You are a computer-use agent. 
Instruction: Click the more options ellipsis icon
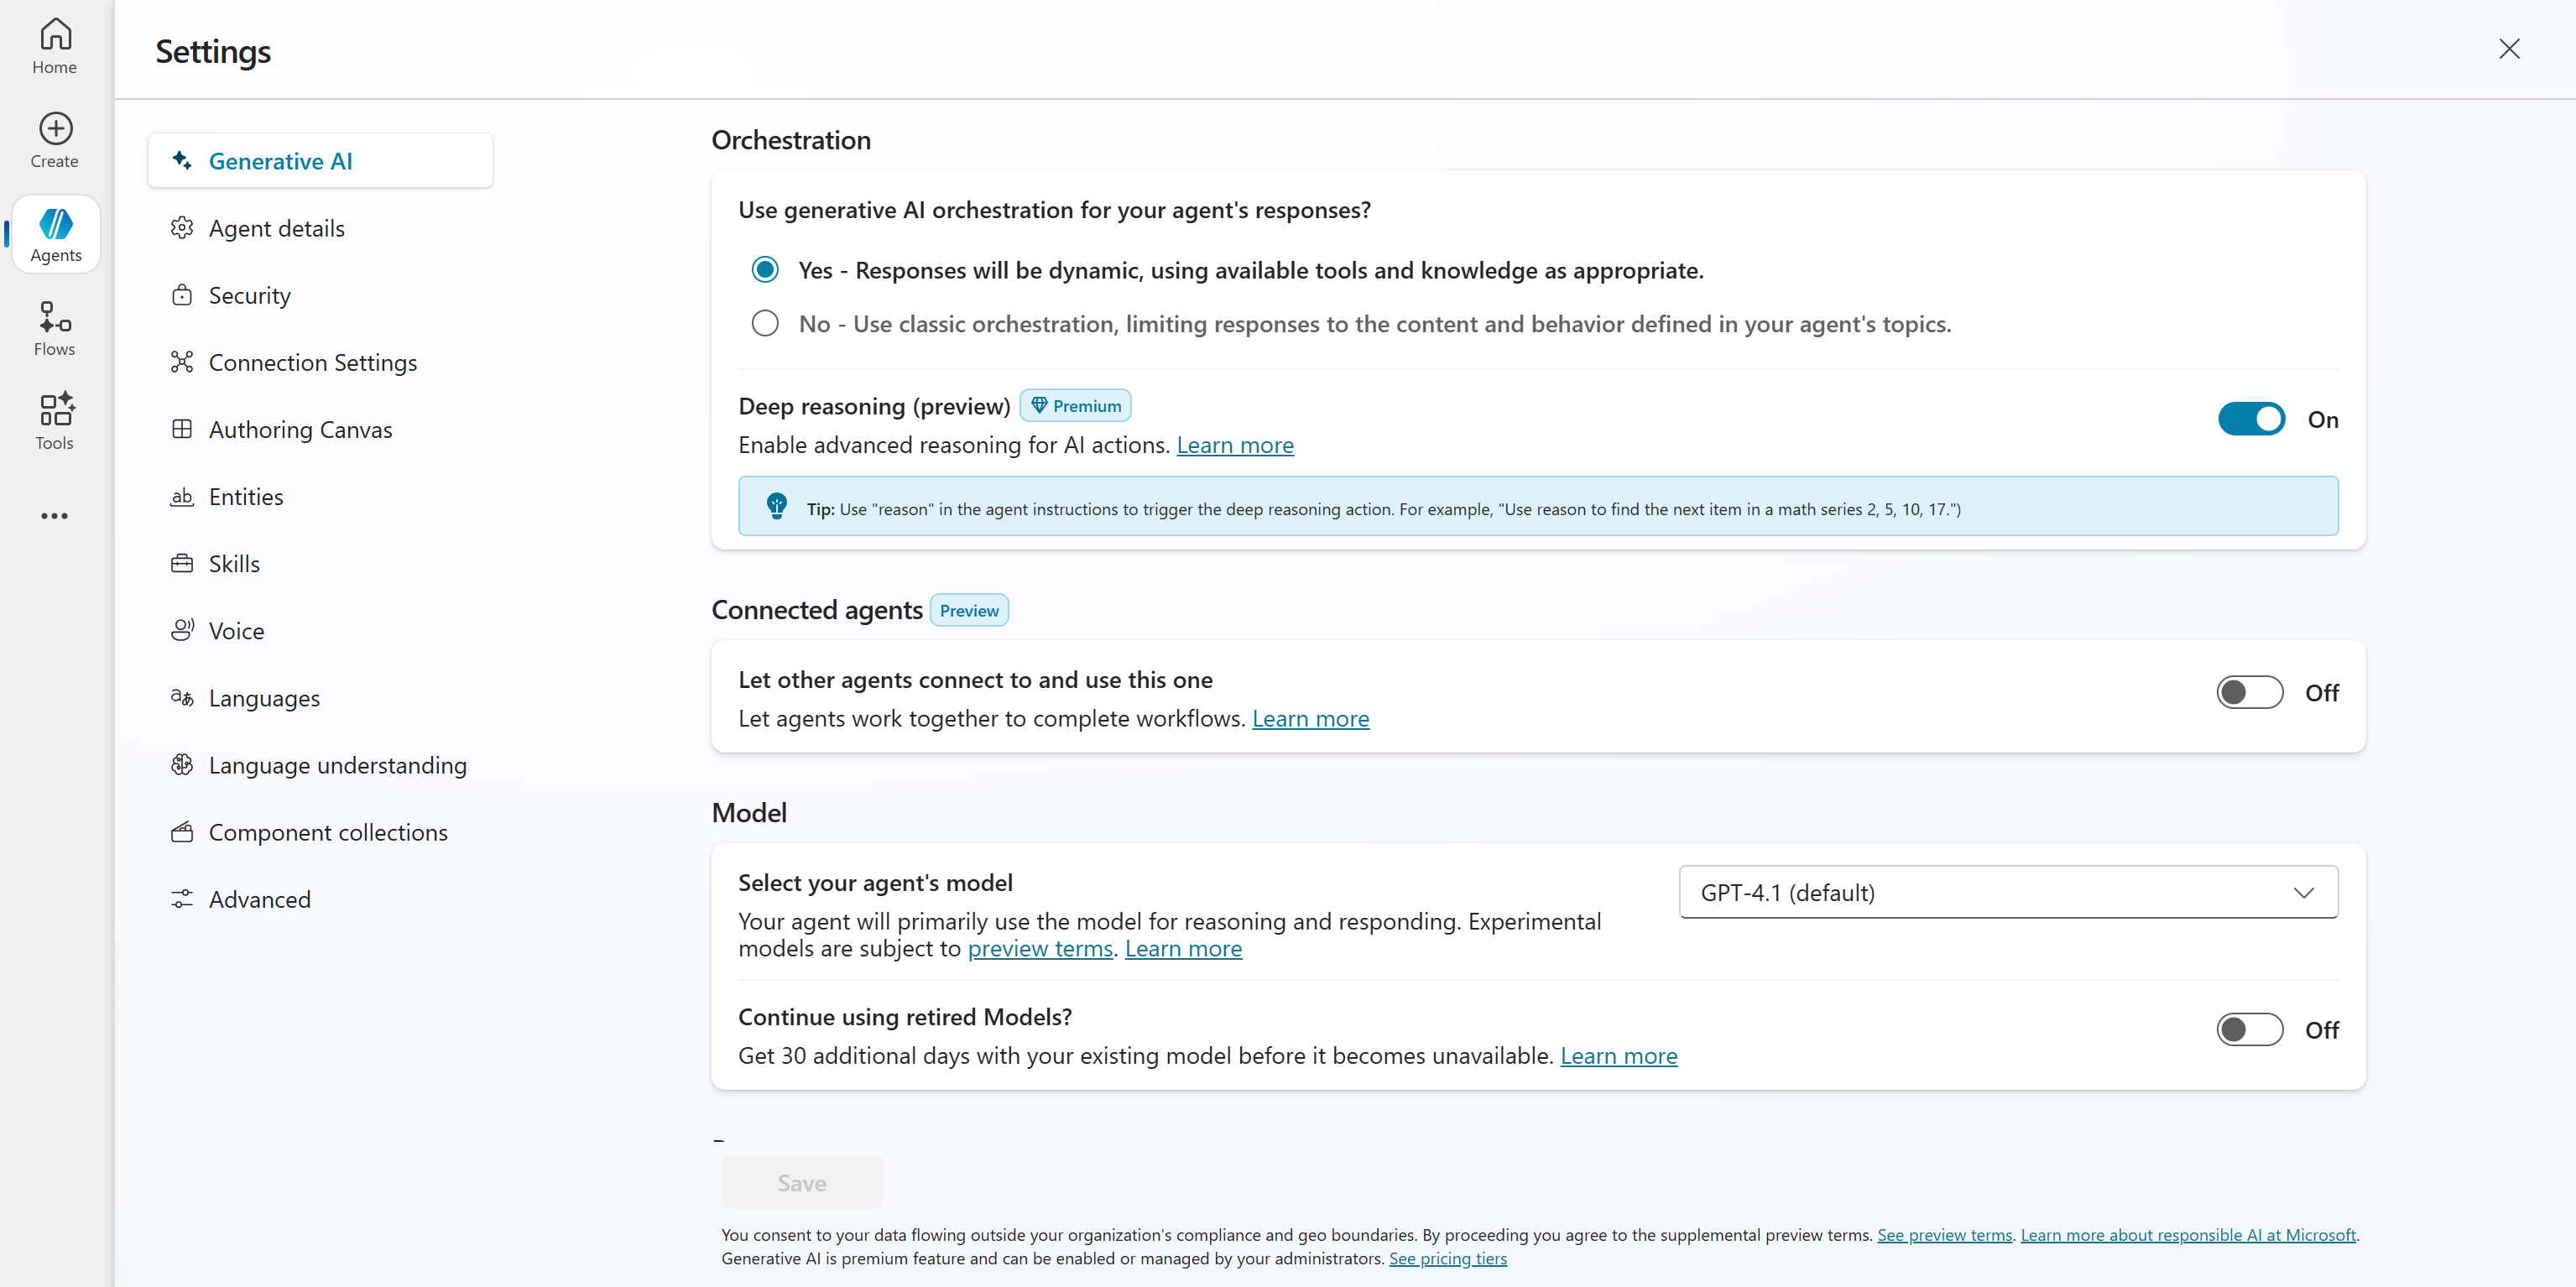click(x=55, y=516)
